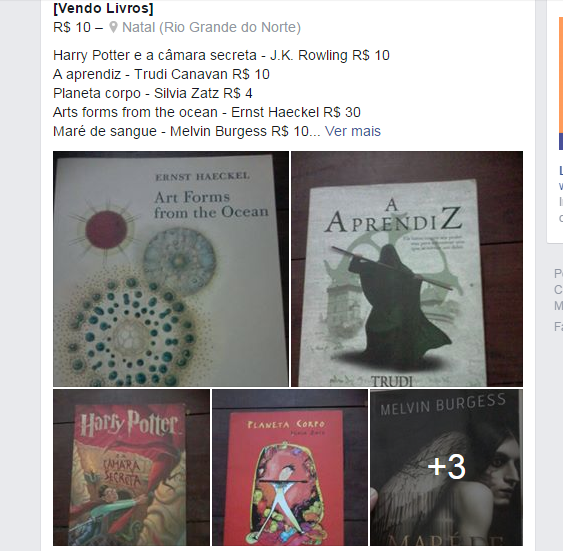563x551 pixels.
Task: View the +3 additional photos thumbnail
Action: click(x=446, y=467)
